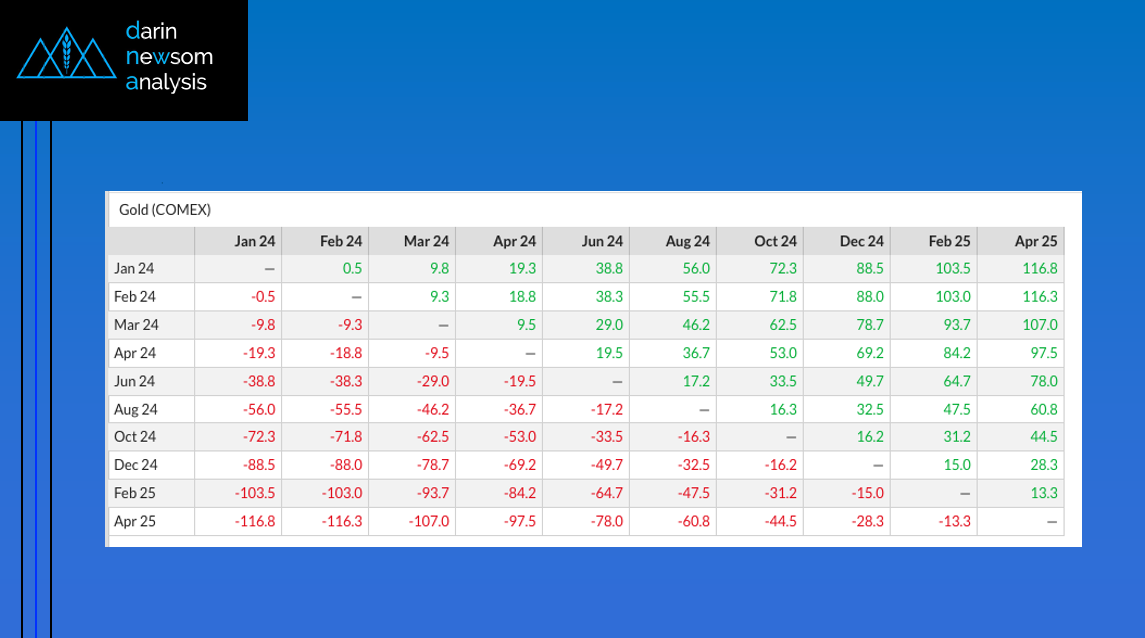Choose the Dec 24 column header

coord(863,241)
